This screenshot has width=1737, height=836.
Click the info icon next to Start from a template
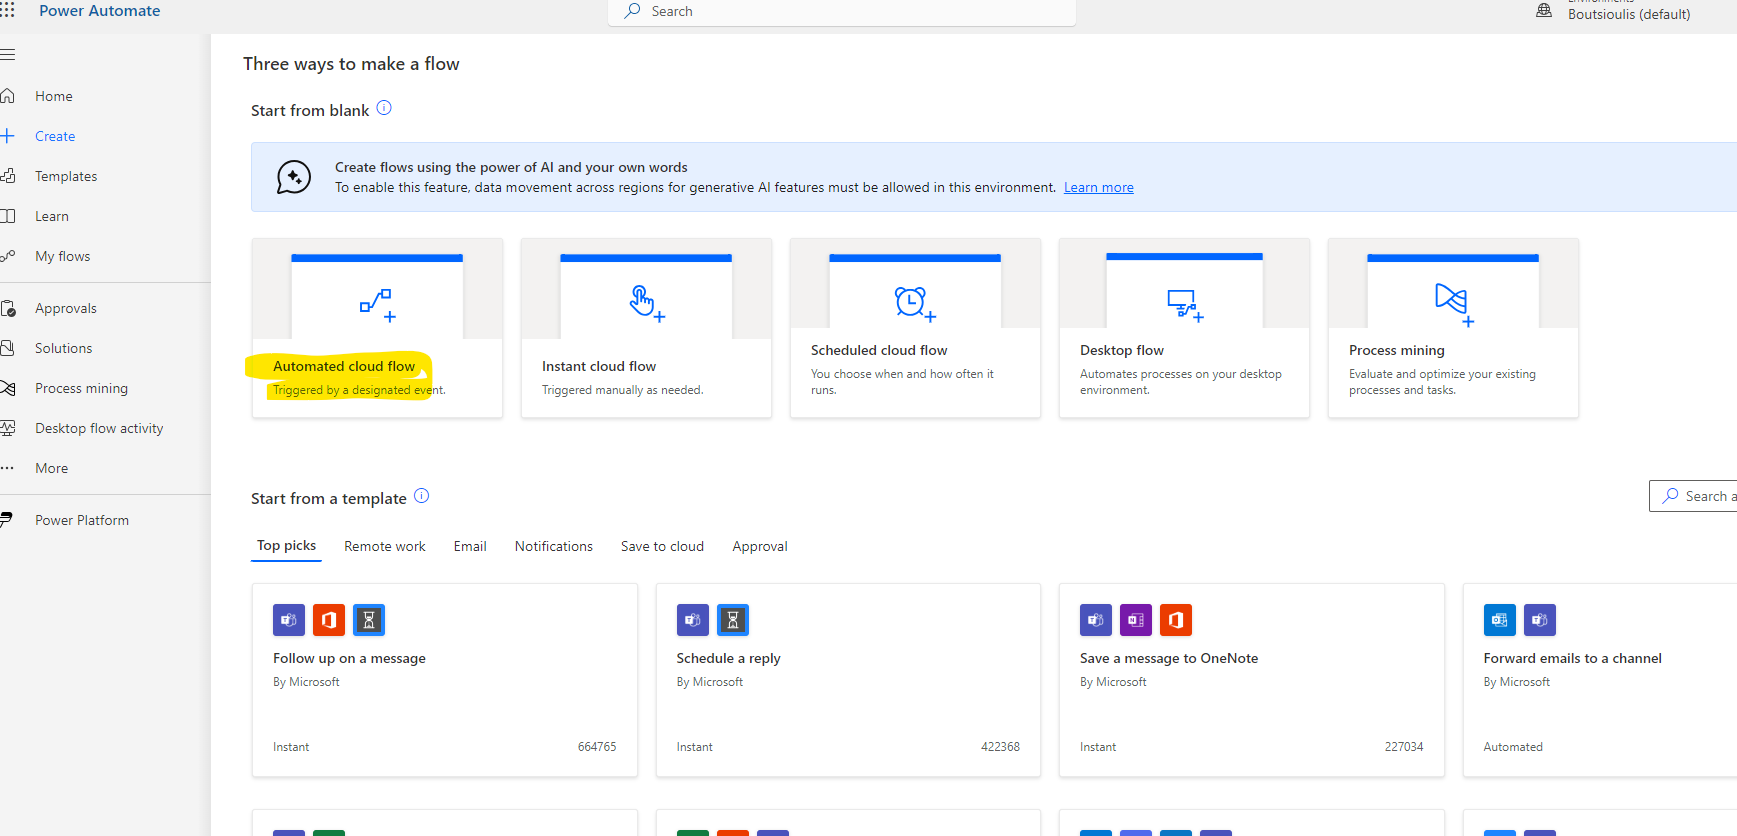421,496
